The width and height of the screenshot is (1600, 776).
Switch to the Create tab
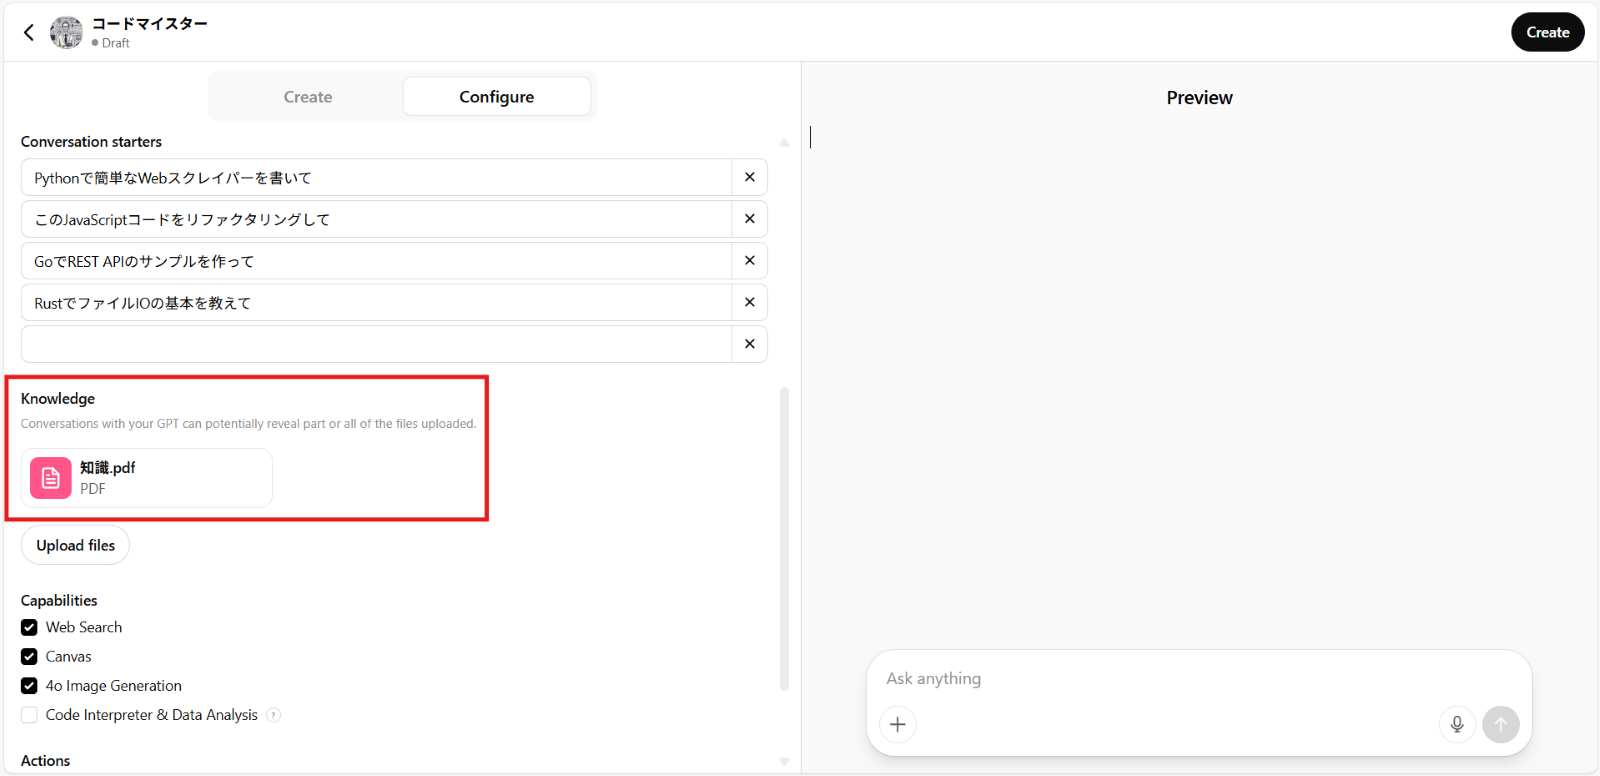[307, 97]
